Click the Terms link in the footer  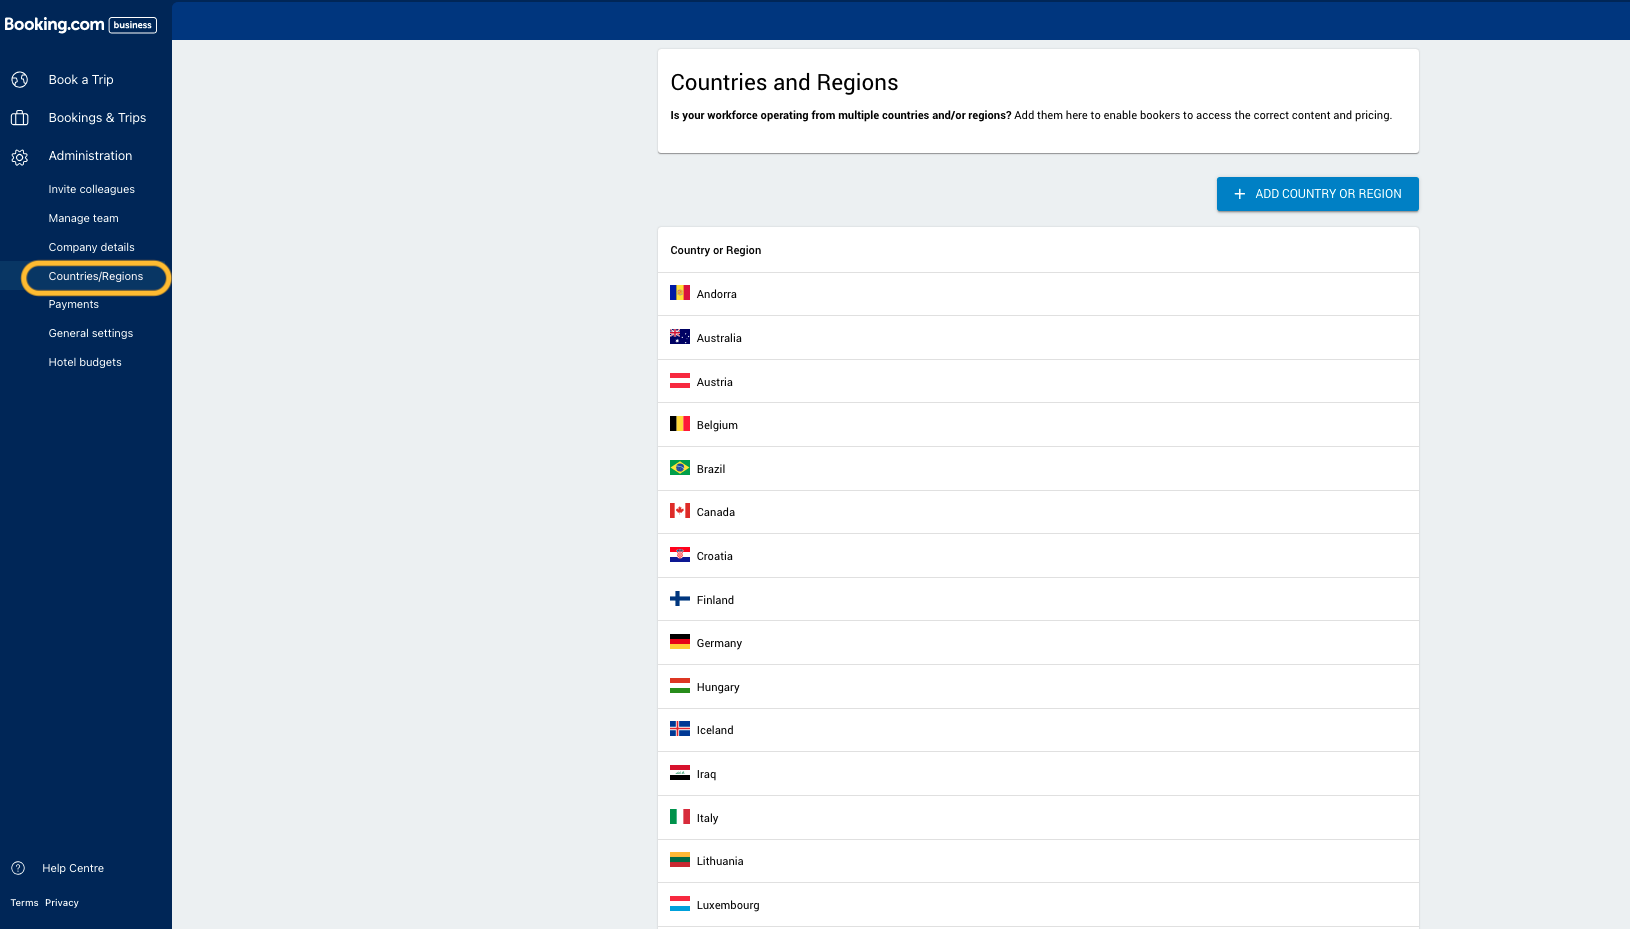[24, 903]
